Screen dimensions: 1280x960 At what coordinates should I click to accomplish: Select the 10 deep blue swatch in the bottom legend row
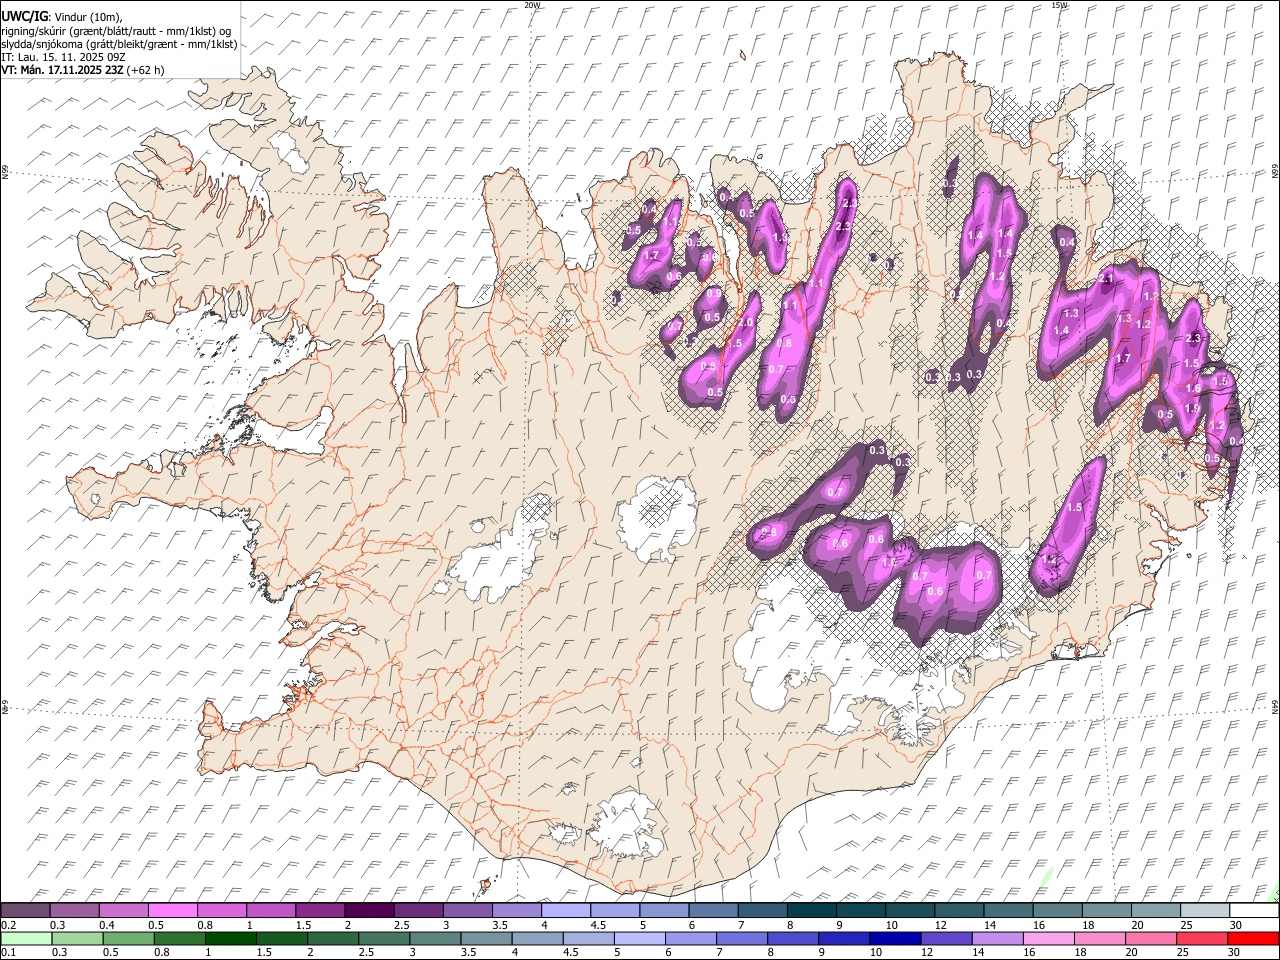(896, 939)
